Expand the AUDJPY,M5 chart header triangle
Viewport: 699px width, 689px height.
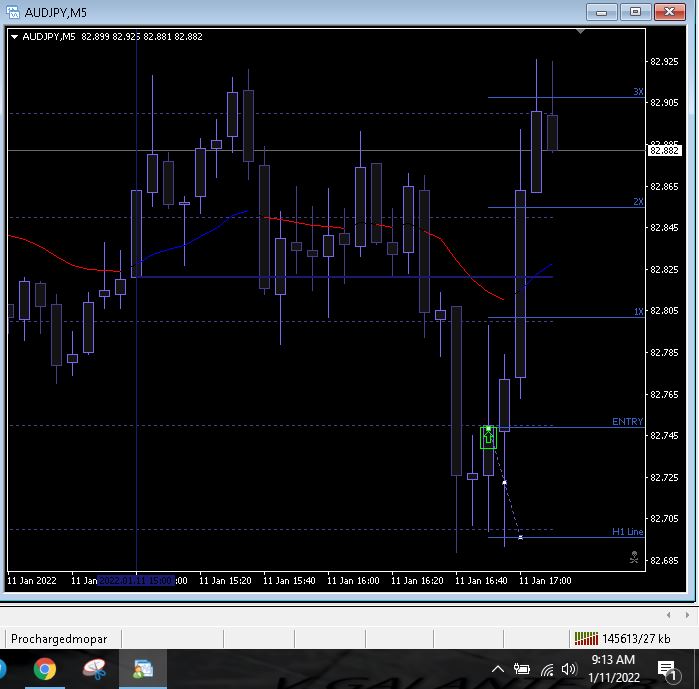(14, 37)
